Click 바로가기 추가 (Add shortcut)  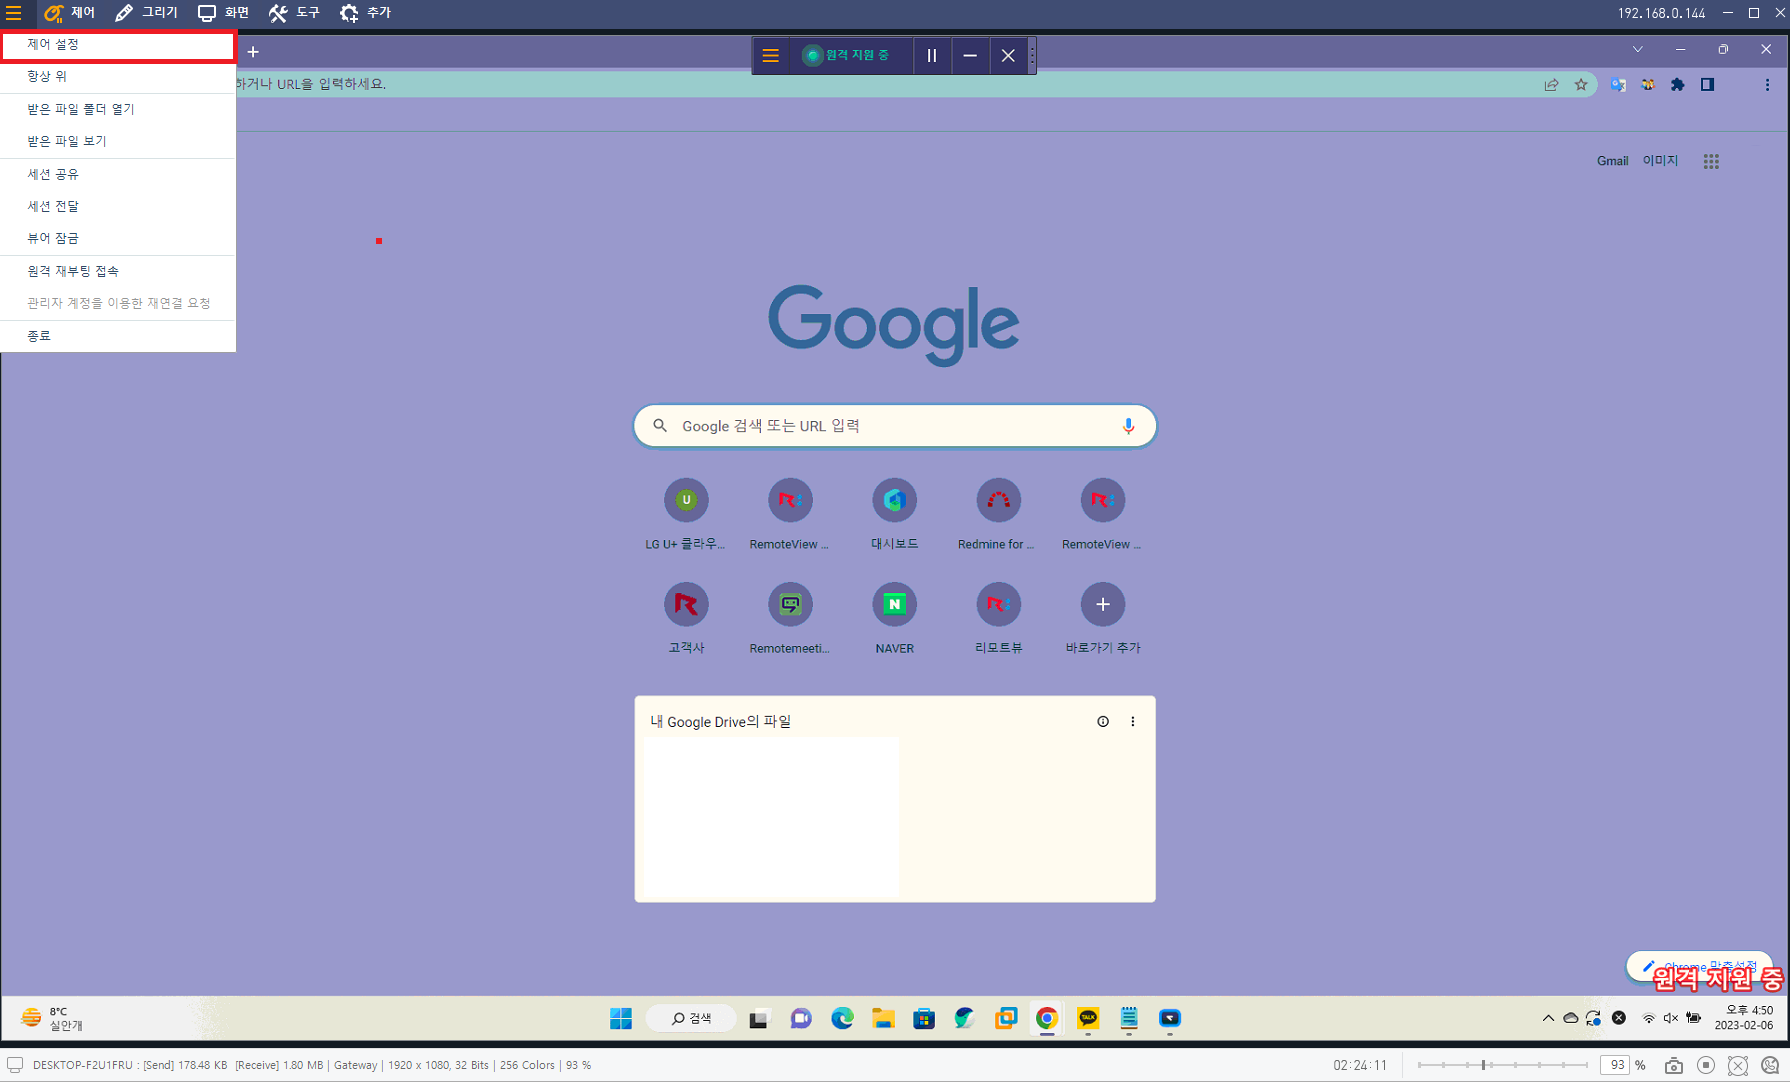click(x=1102, y=620)
